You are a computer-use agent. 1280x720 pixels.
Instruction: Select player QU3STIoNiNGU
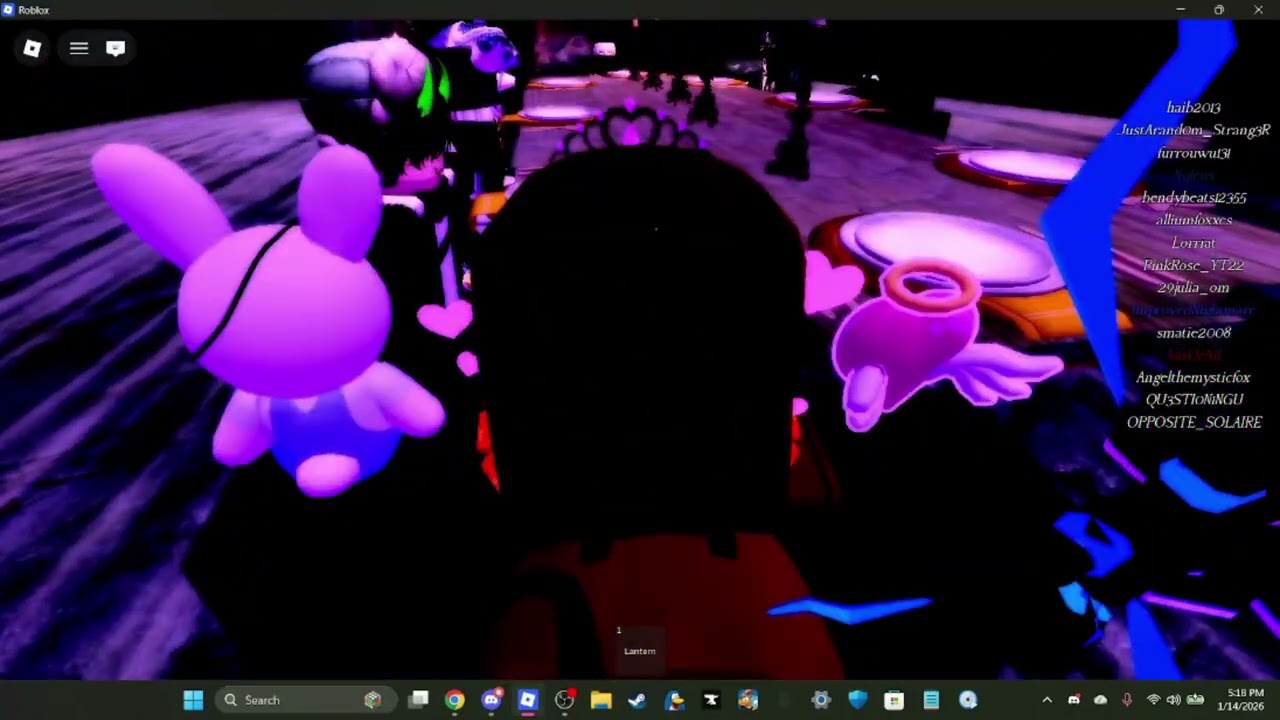coord(1193,400)
